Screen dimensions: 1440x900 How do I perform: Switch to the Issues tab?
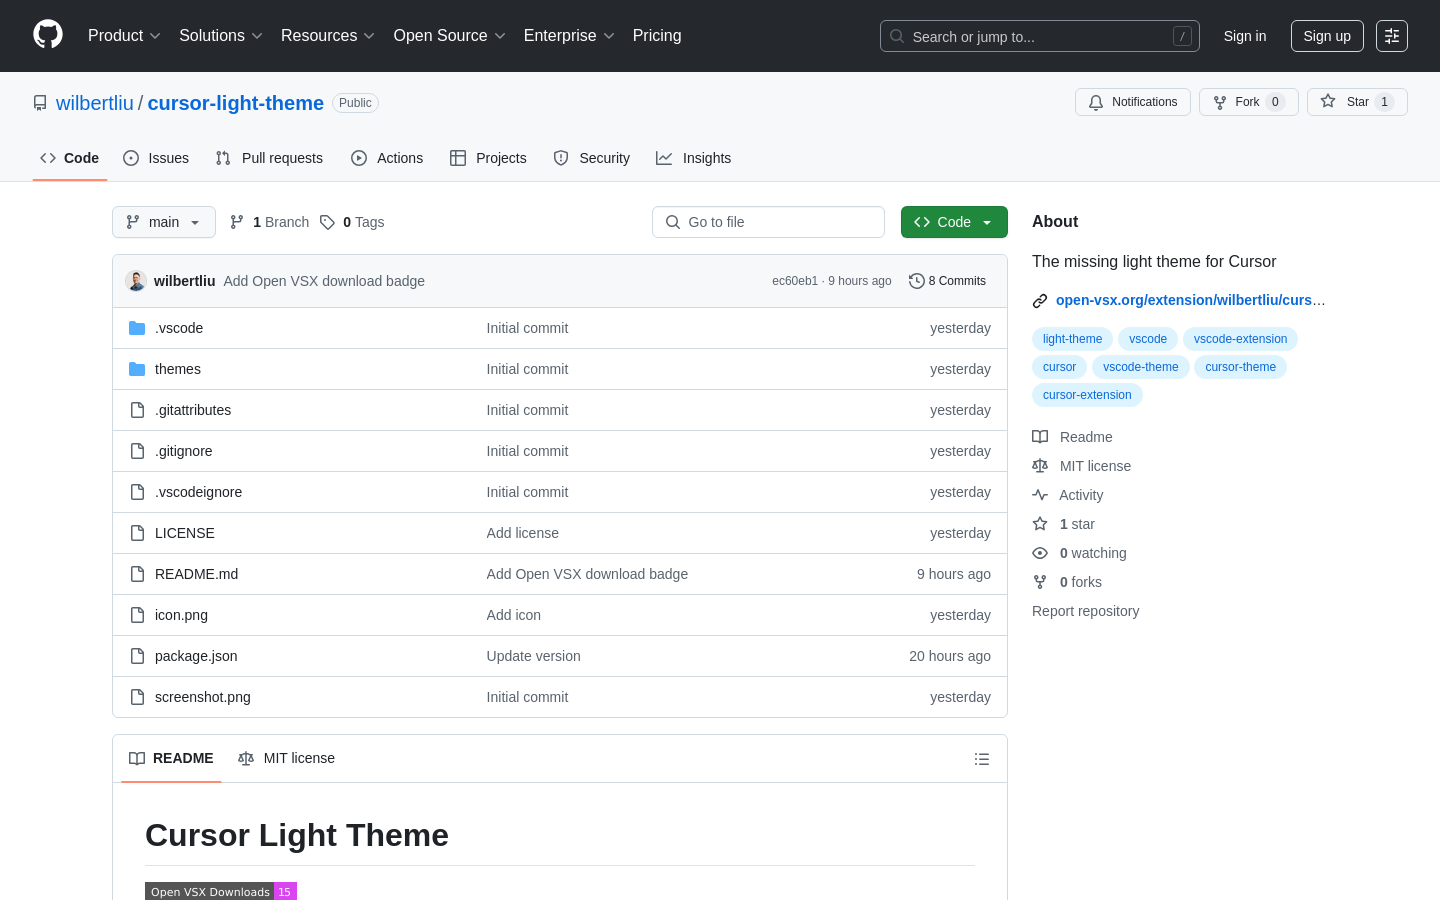click(x=156, y=158)
